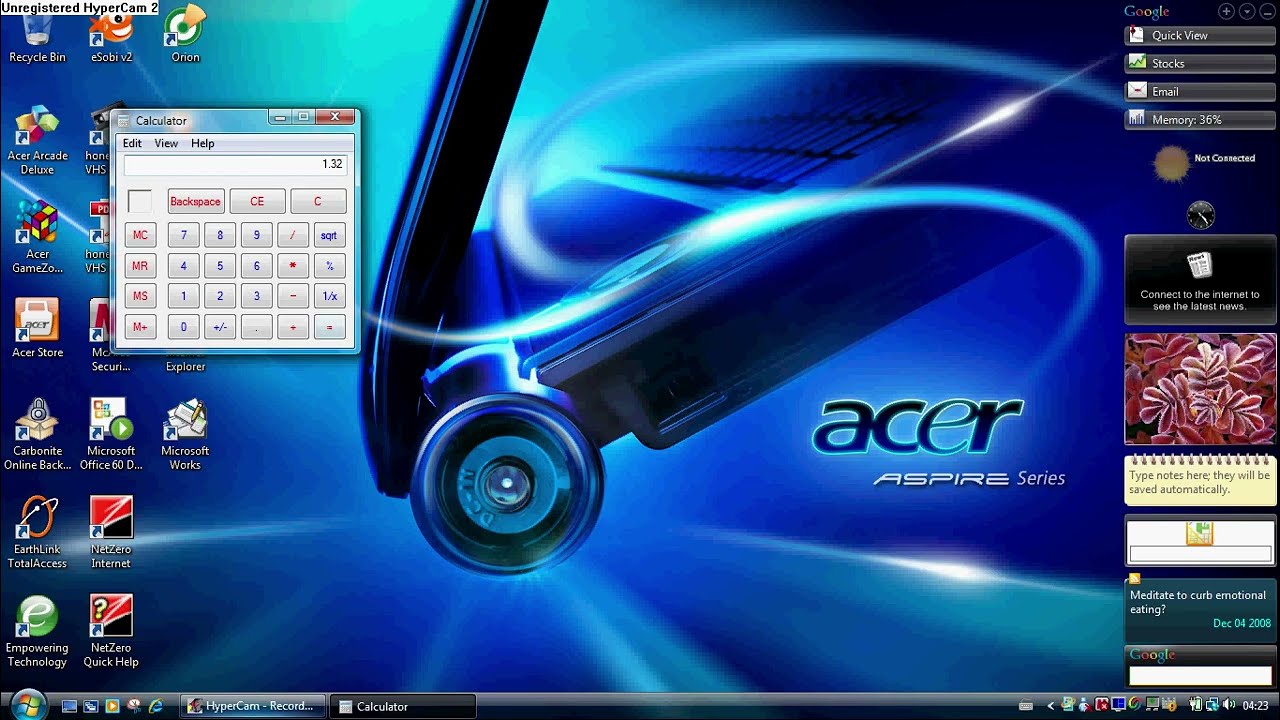This screenshot has height=720, width=1280.
Task: Click the divide key in Calculator
Action: [293, 236]
